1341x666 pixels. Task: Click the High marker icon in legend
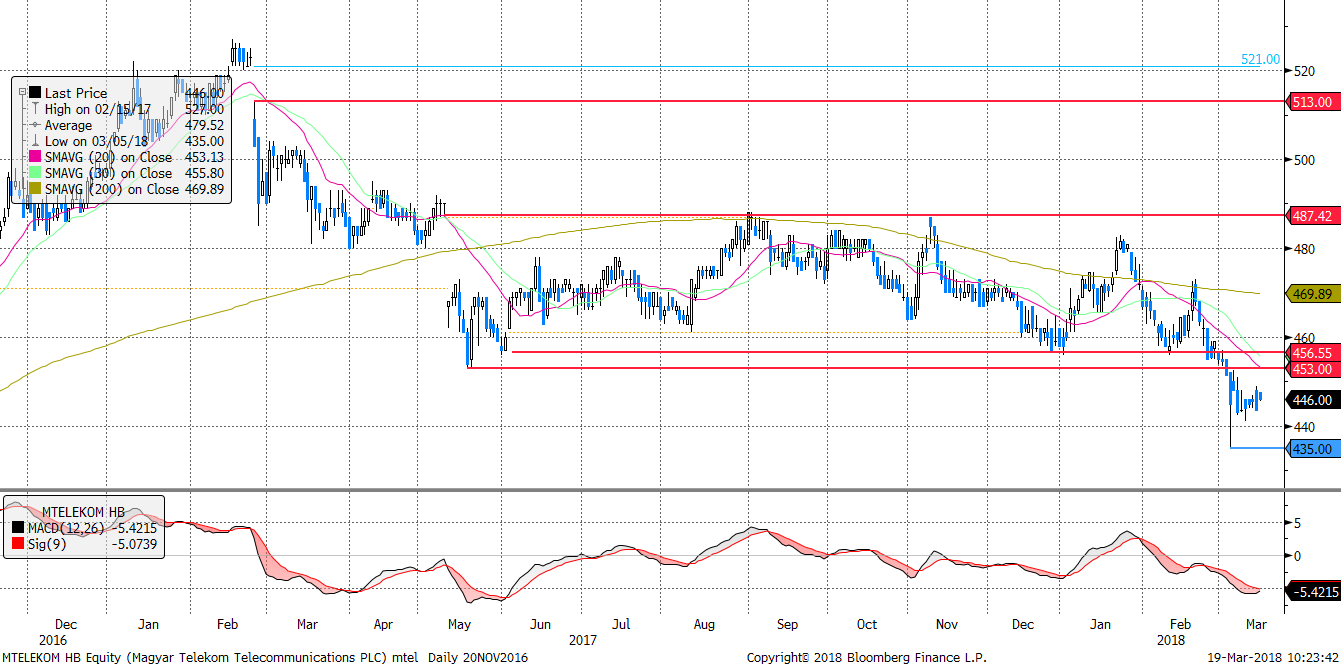[x=35, y=109]
